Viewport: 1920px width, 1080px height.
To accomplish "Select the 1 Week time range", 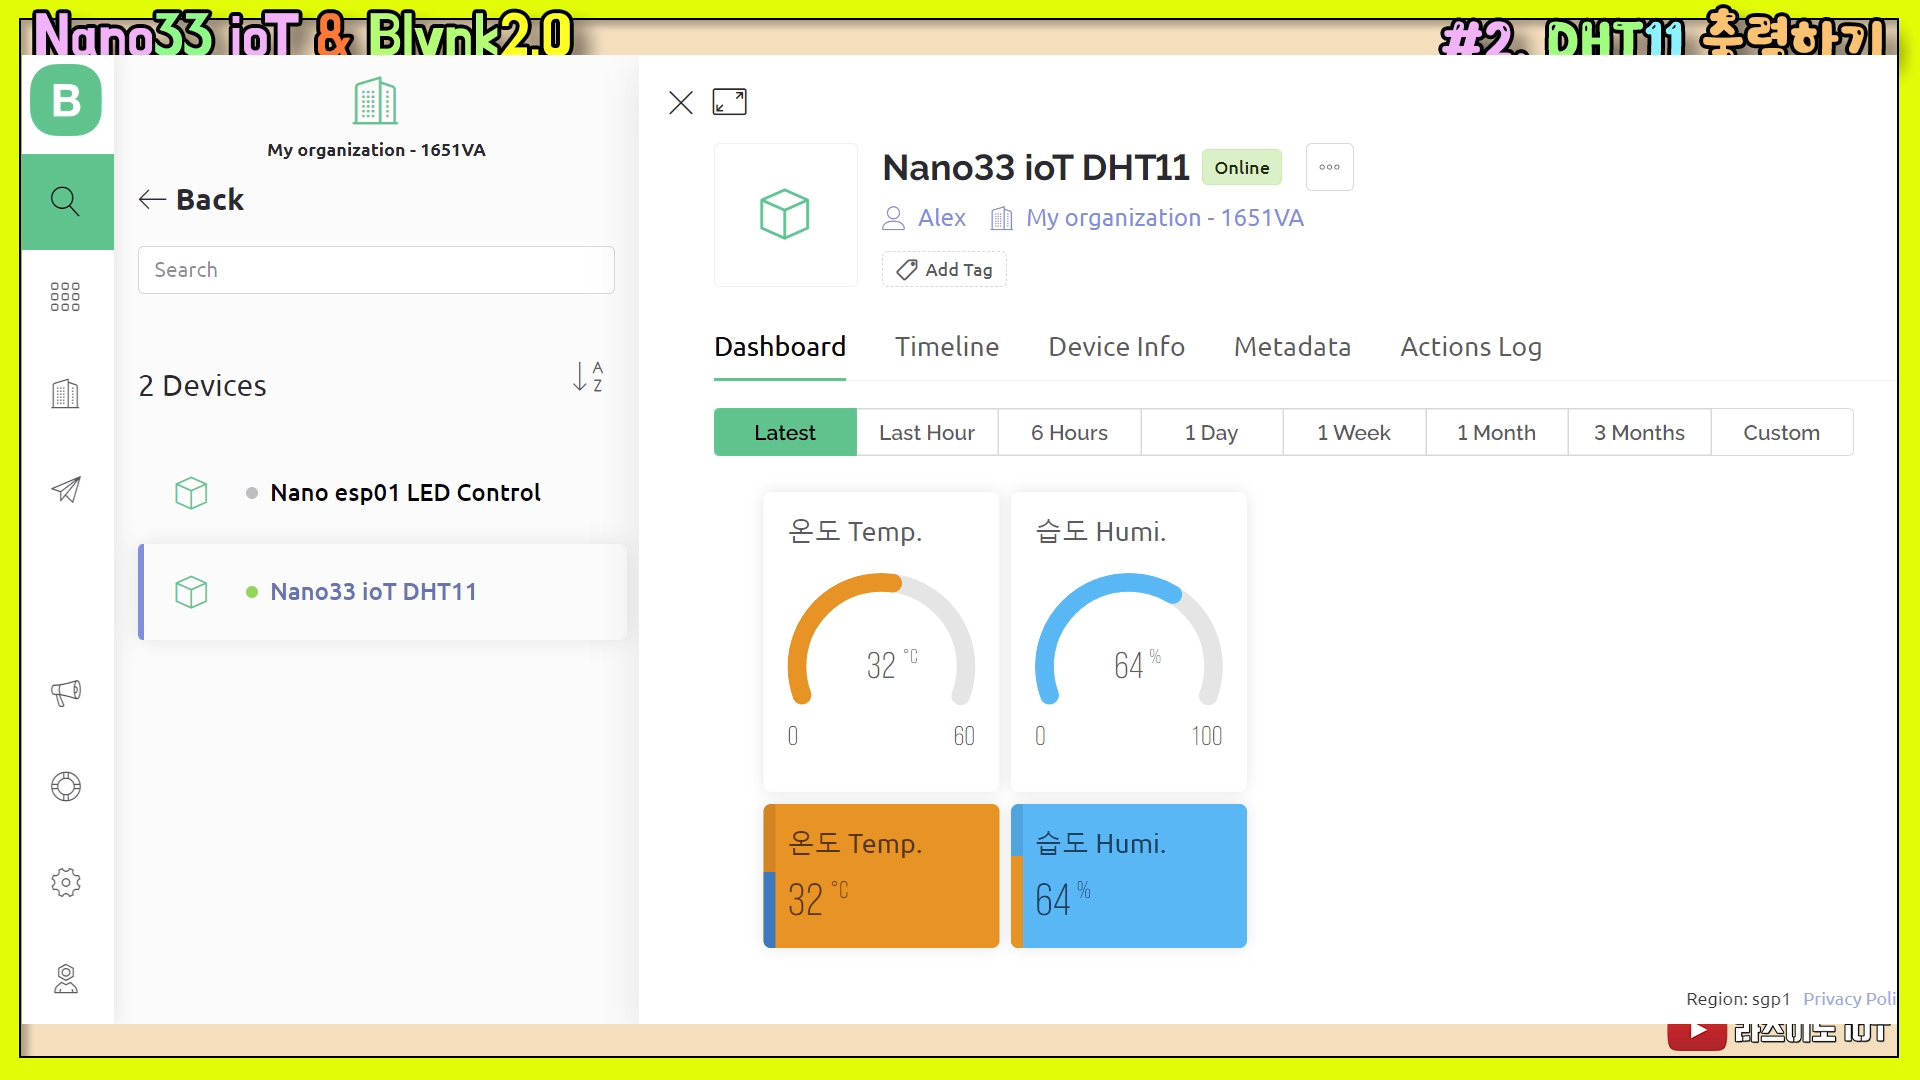I will tap(1354, 433).
